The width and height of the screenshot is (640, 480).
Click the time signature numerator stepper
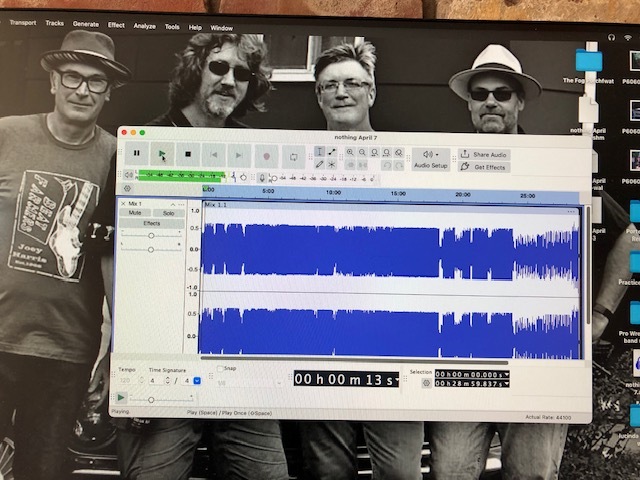[x=167, y=380]
